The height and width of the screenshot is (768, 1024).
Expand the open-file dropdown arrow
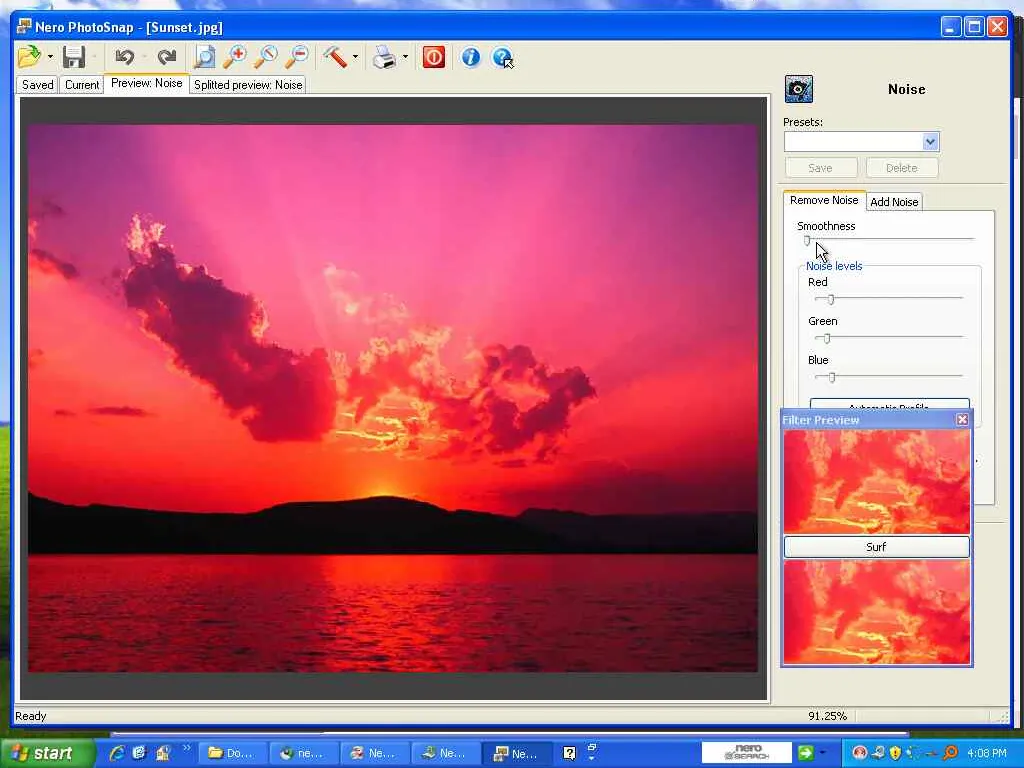[50, 57]
